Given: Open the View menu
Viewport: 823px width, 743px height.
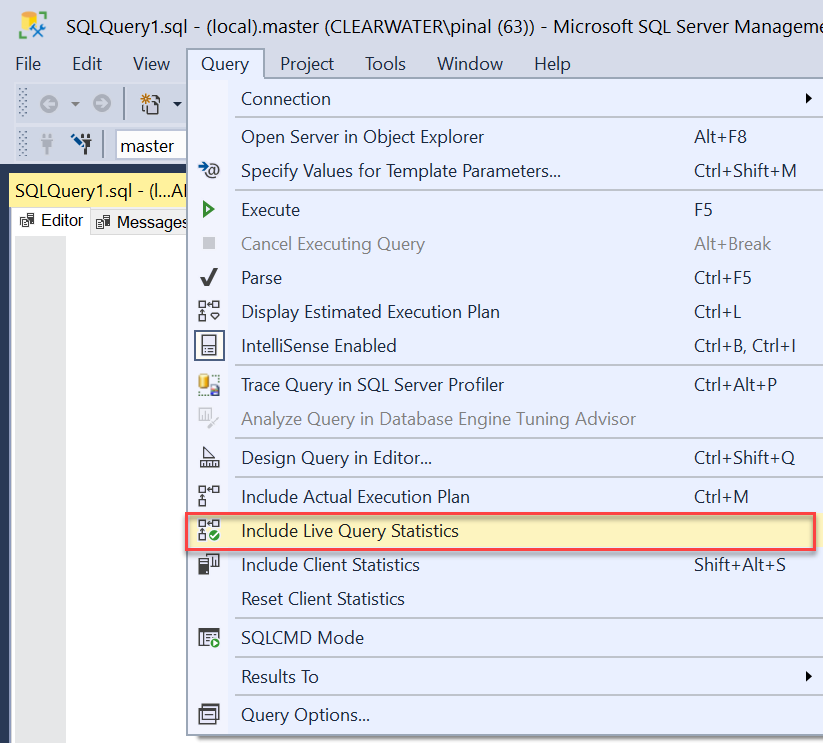Looking at the screenshot, I should pos(151,64).
